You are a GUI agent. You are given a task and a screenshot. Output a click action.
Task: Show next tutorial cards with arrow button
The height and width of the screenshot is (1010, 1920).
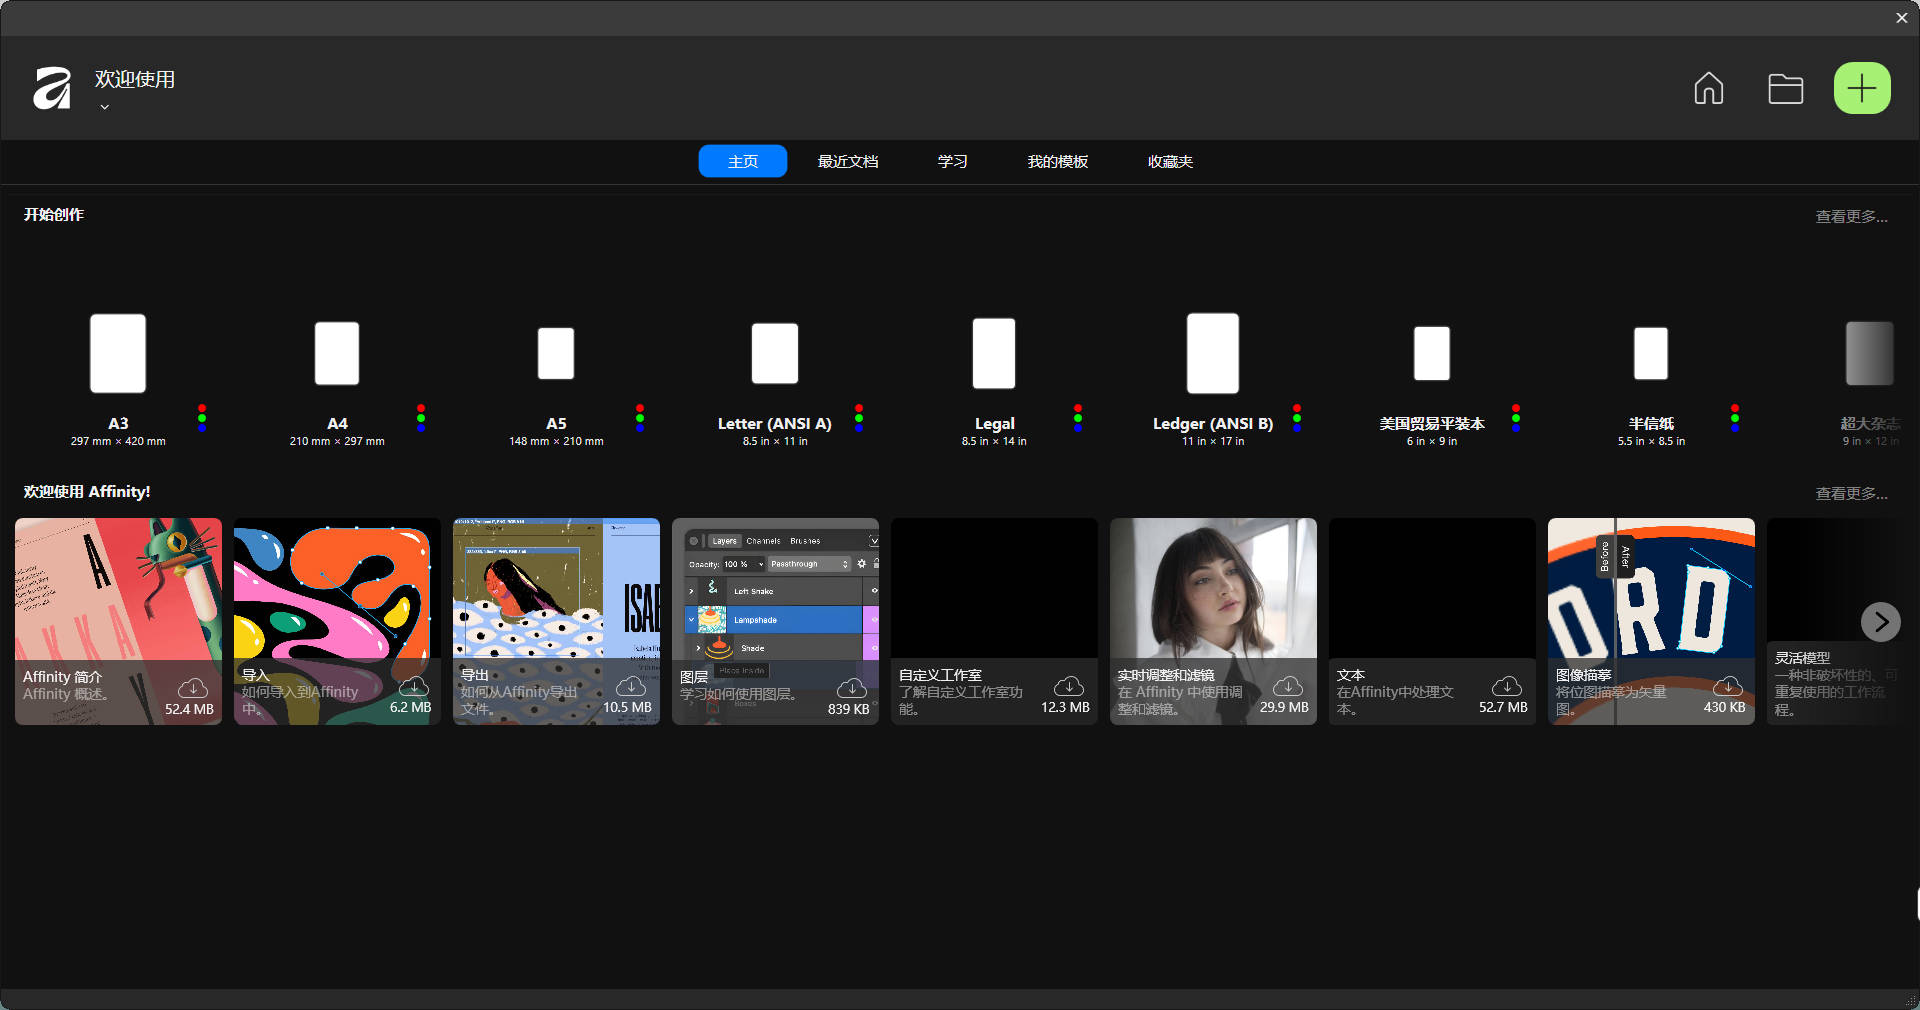point(1880,622)
